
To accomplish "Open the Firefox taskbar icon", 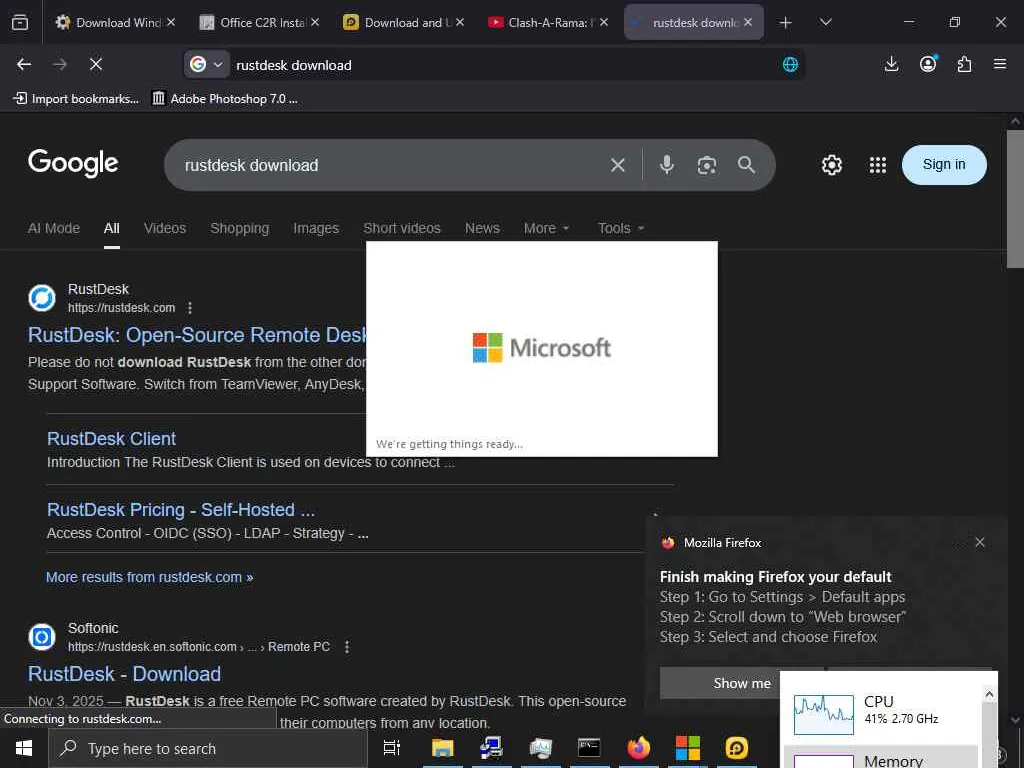I will pos(639,748).
